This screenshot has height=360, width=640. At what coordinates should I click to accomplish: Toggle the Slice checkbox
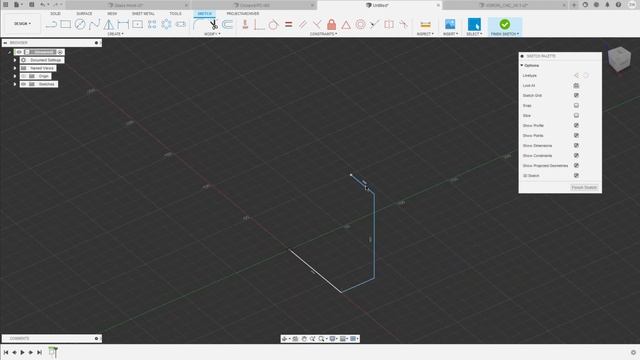[x=576, y=116]
